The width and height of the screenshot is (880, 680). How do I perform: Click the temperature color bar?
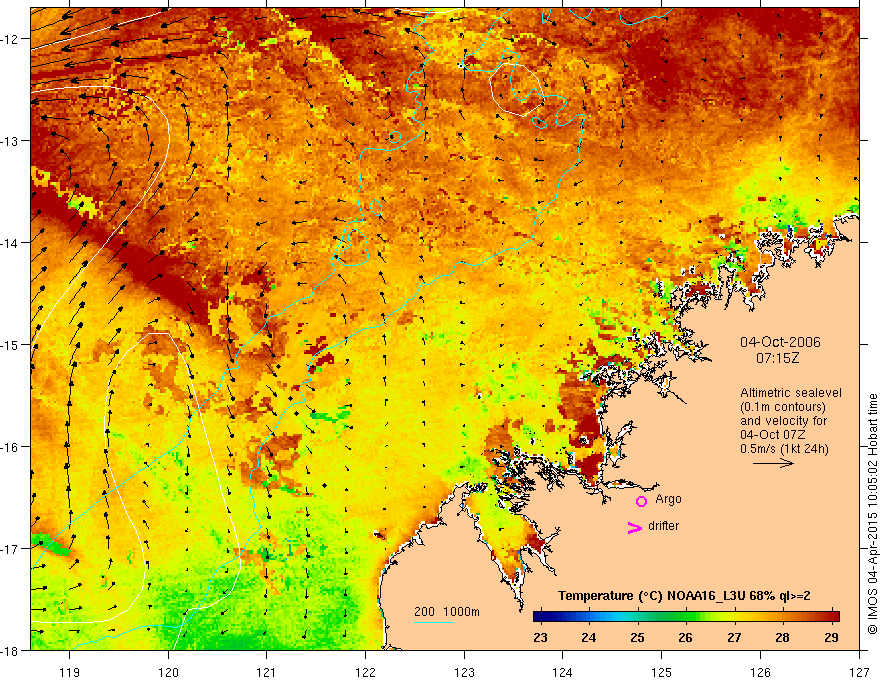(x=686, y=616)
